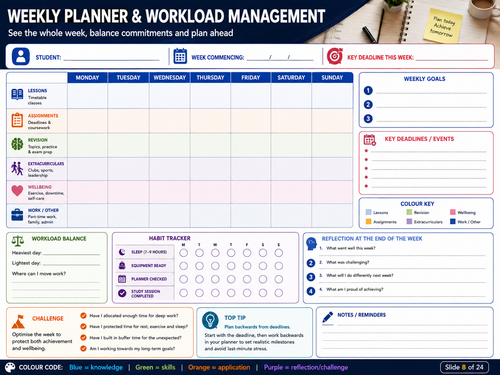Screen dimensions: 500x375
Task: Click the red target icon beside Key Deadline This Week
Action: pyautogui.click(x=335, y=56)
